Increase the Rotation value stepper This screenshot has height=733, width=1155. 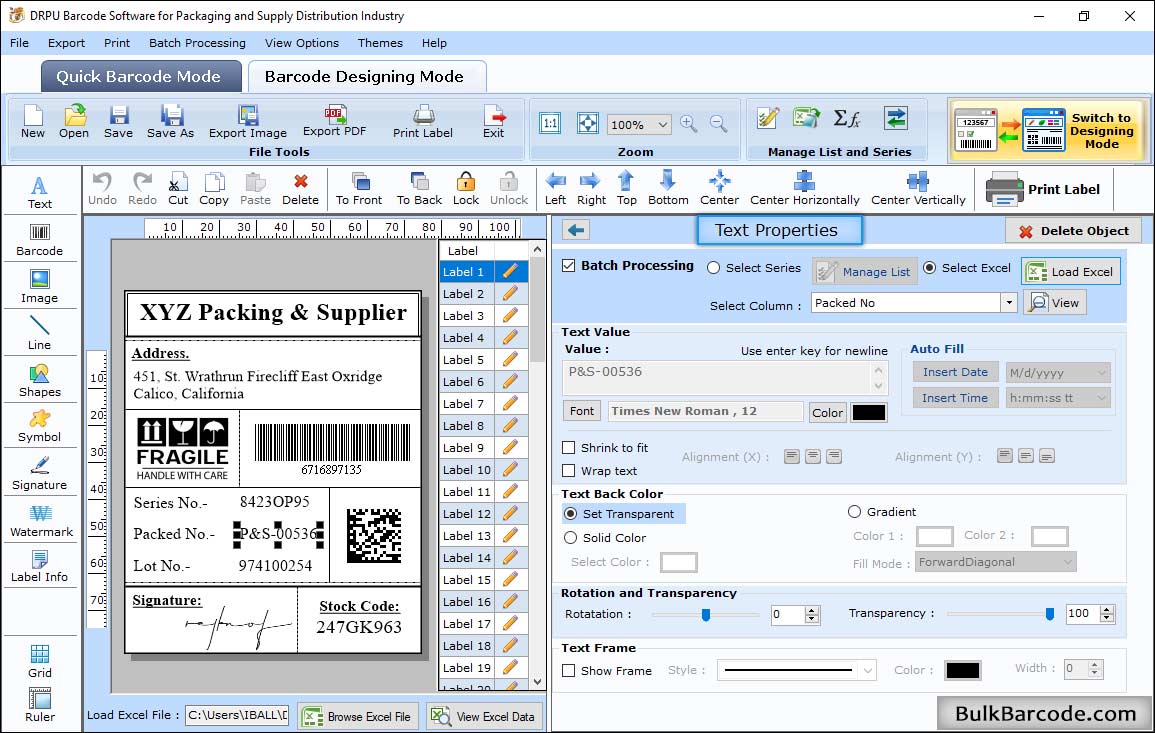tap(812, 610)
